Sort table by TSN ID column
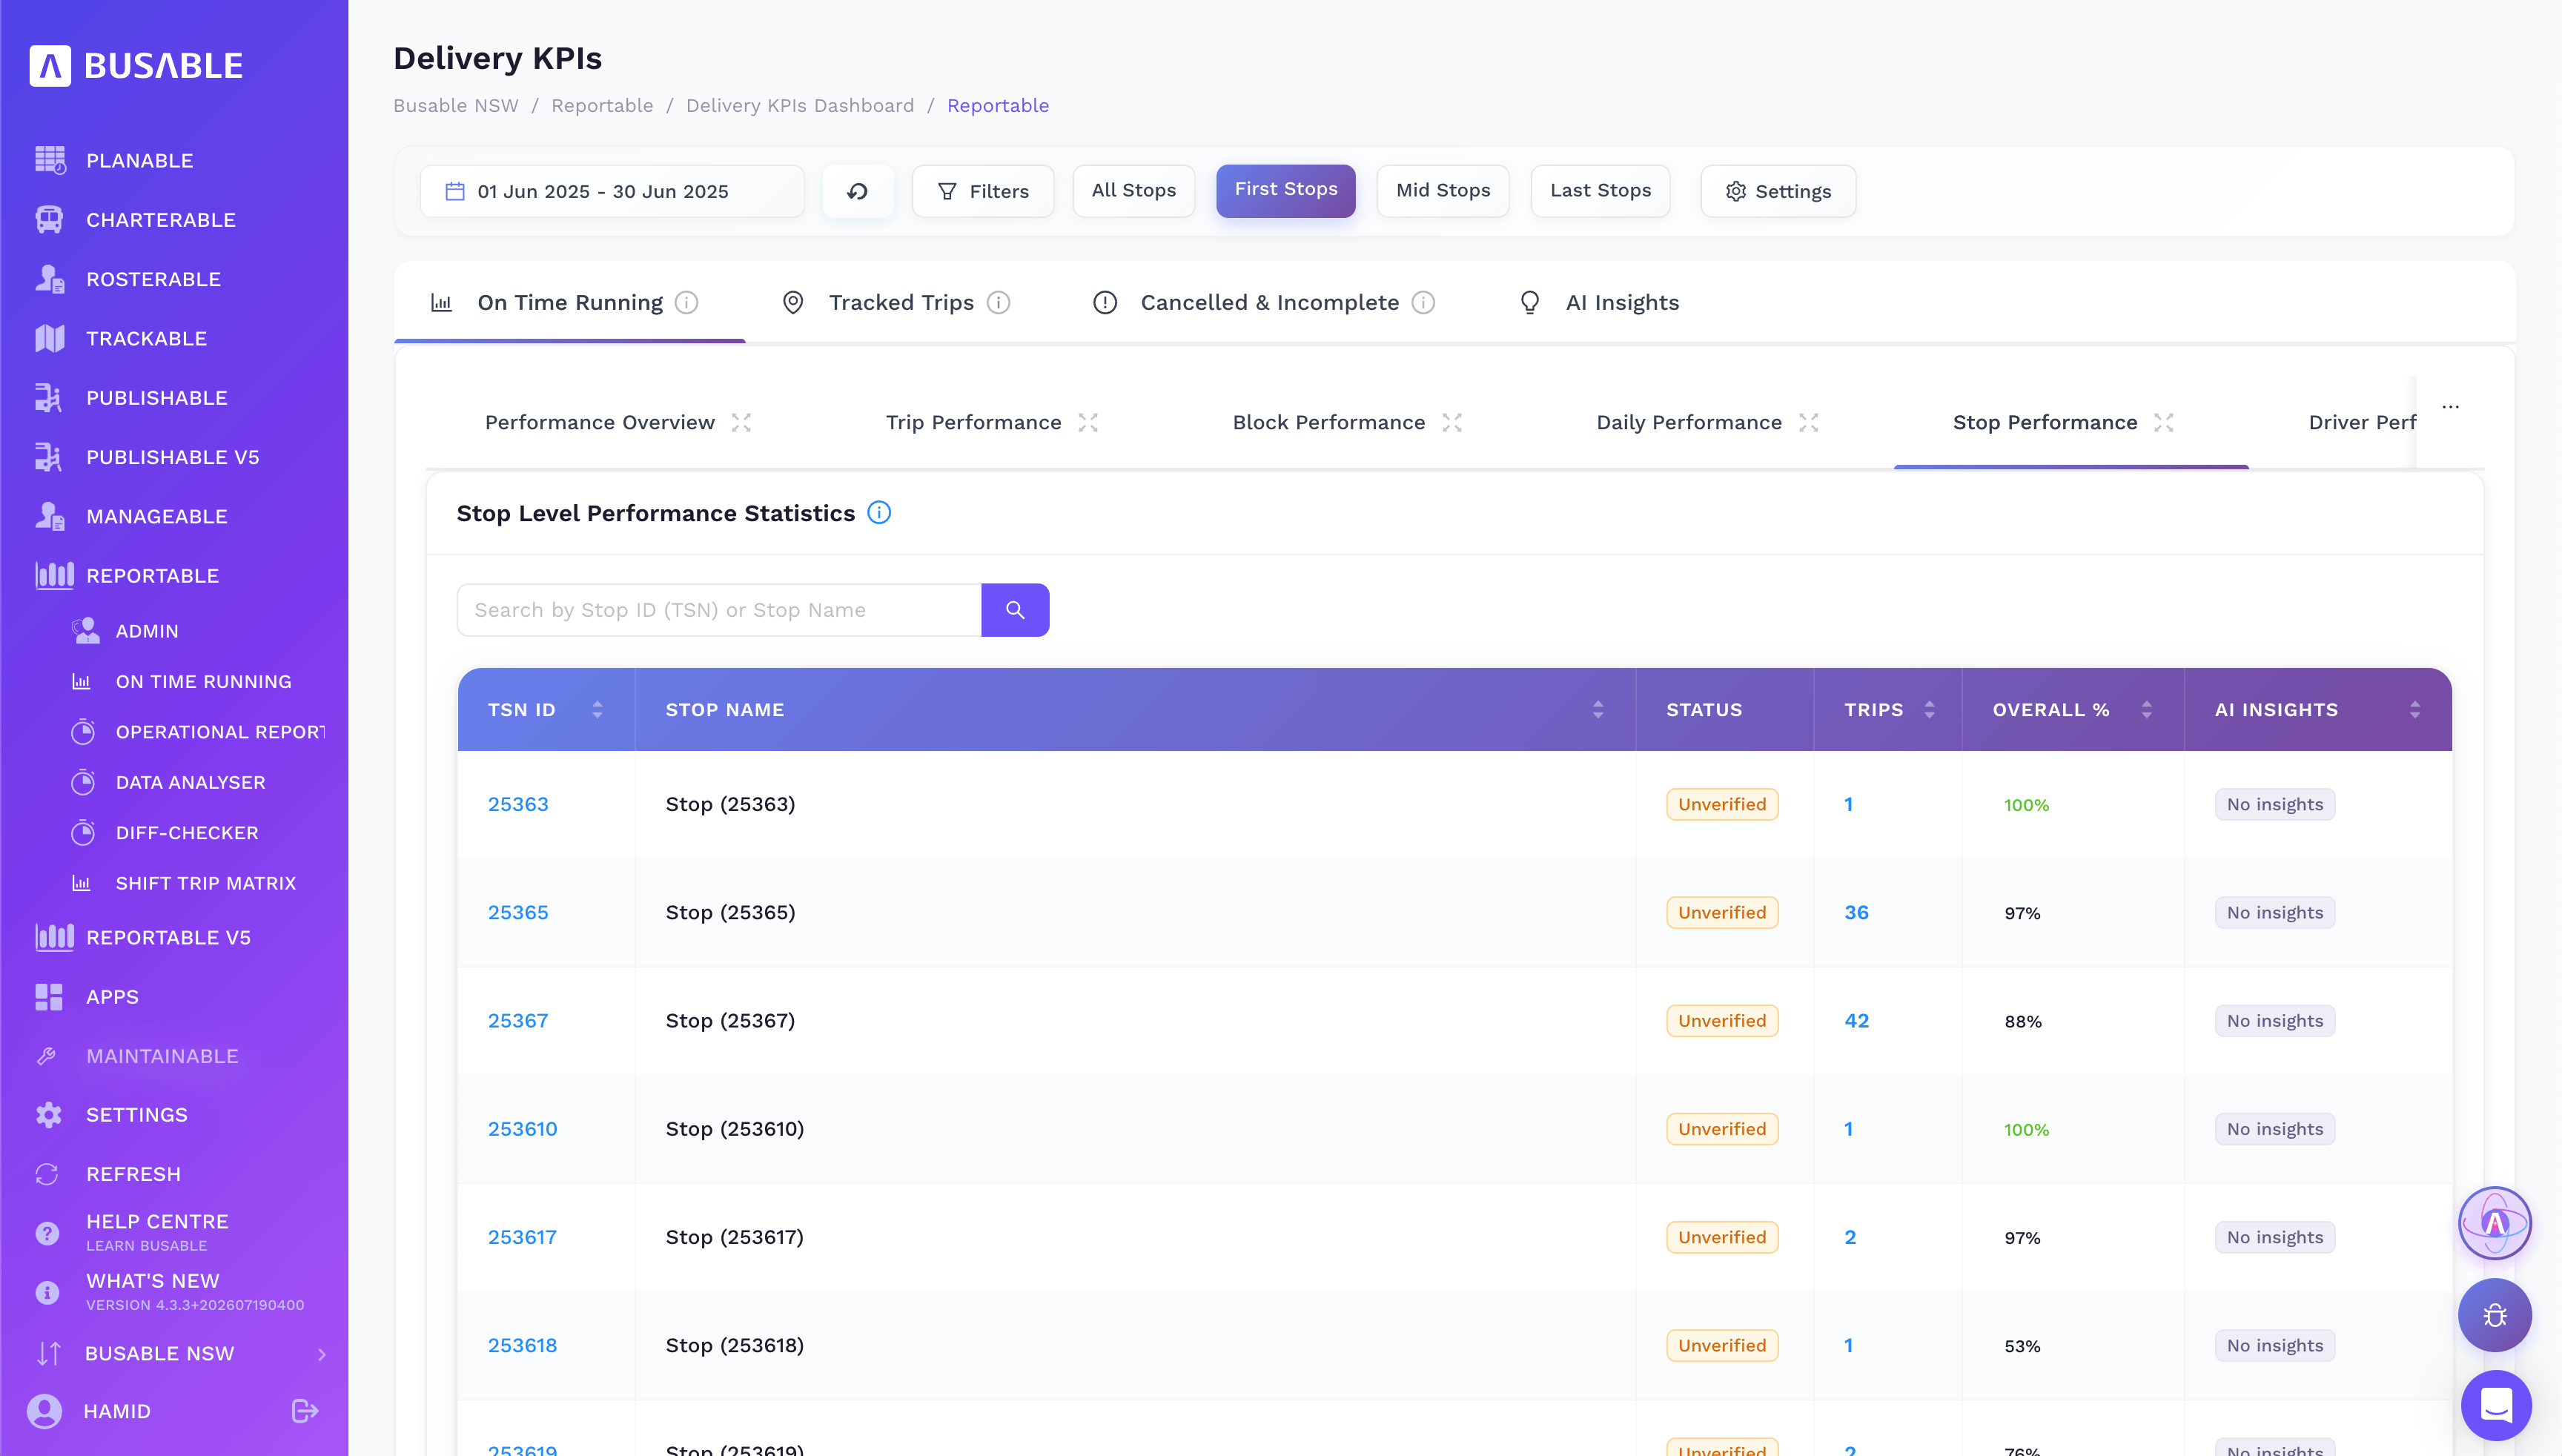The width and height of the screenshot is (2562, 1456). [597, 710]
